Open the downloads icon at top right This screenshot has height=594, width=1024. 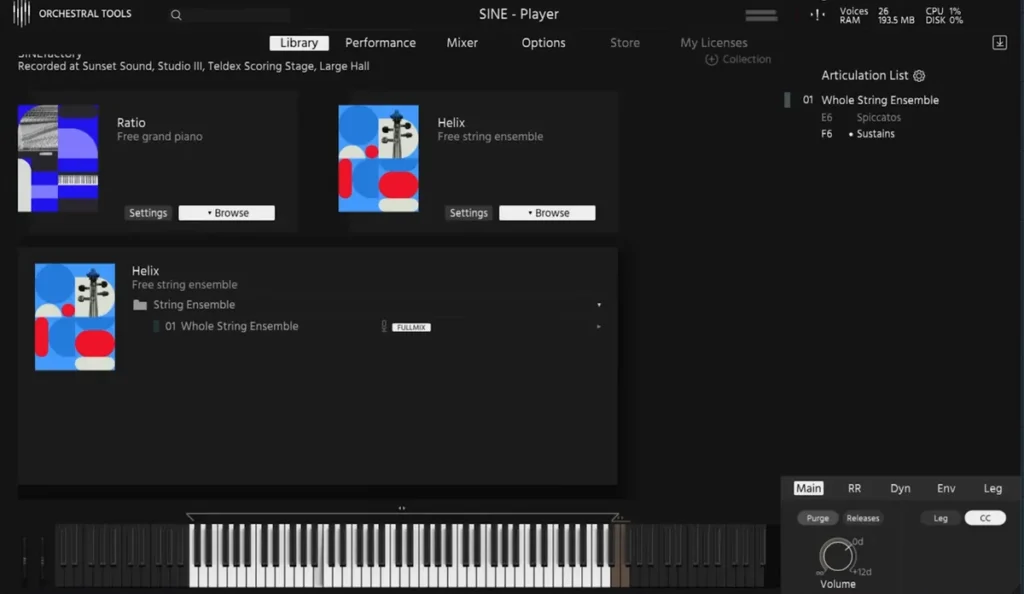tap(999, 42)
